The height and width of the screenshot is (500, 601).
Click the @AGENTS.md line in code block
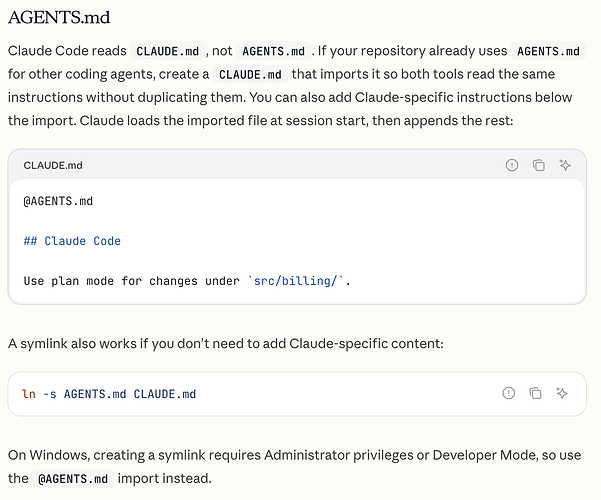click(x=58, y=201)
